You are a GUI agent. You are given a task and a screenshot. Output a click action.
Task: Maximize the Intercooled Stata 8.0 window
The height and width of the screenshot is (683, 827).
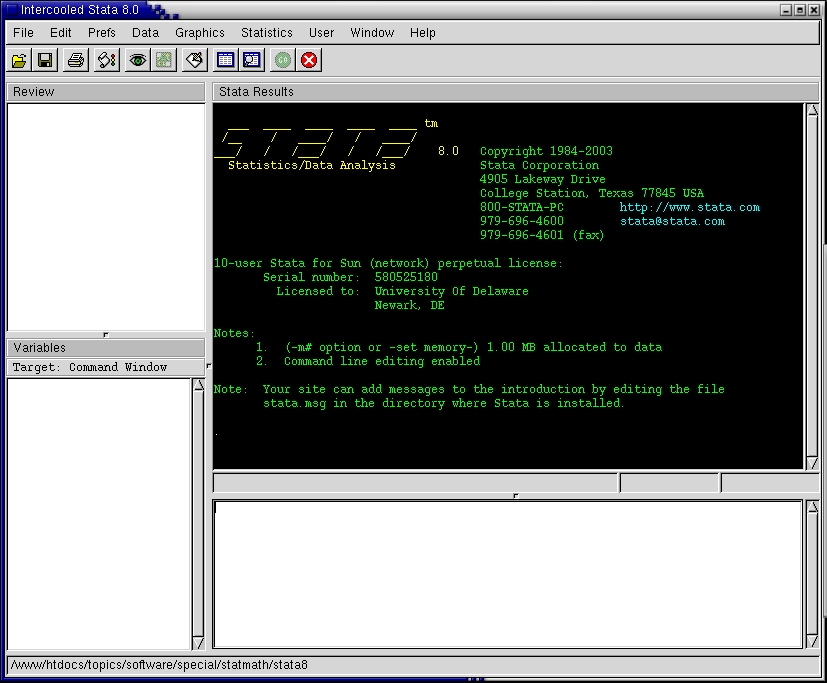coord(800,9)
